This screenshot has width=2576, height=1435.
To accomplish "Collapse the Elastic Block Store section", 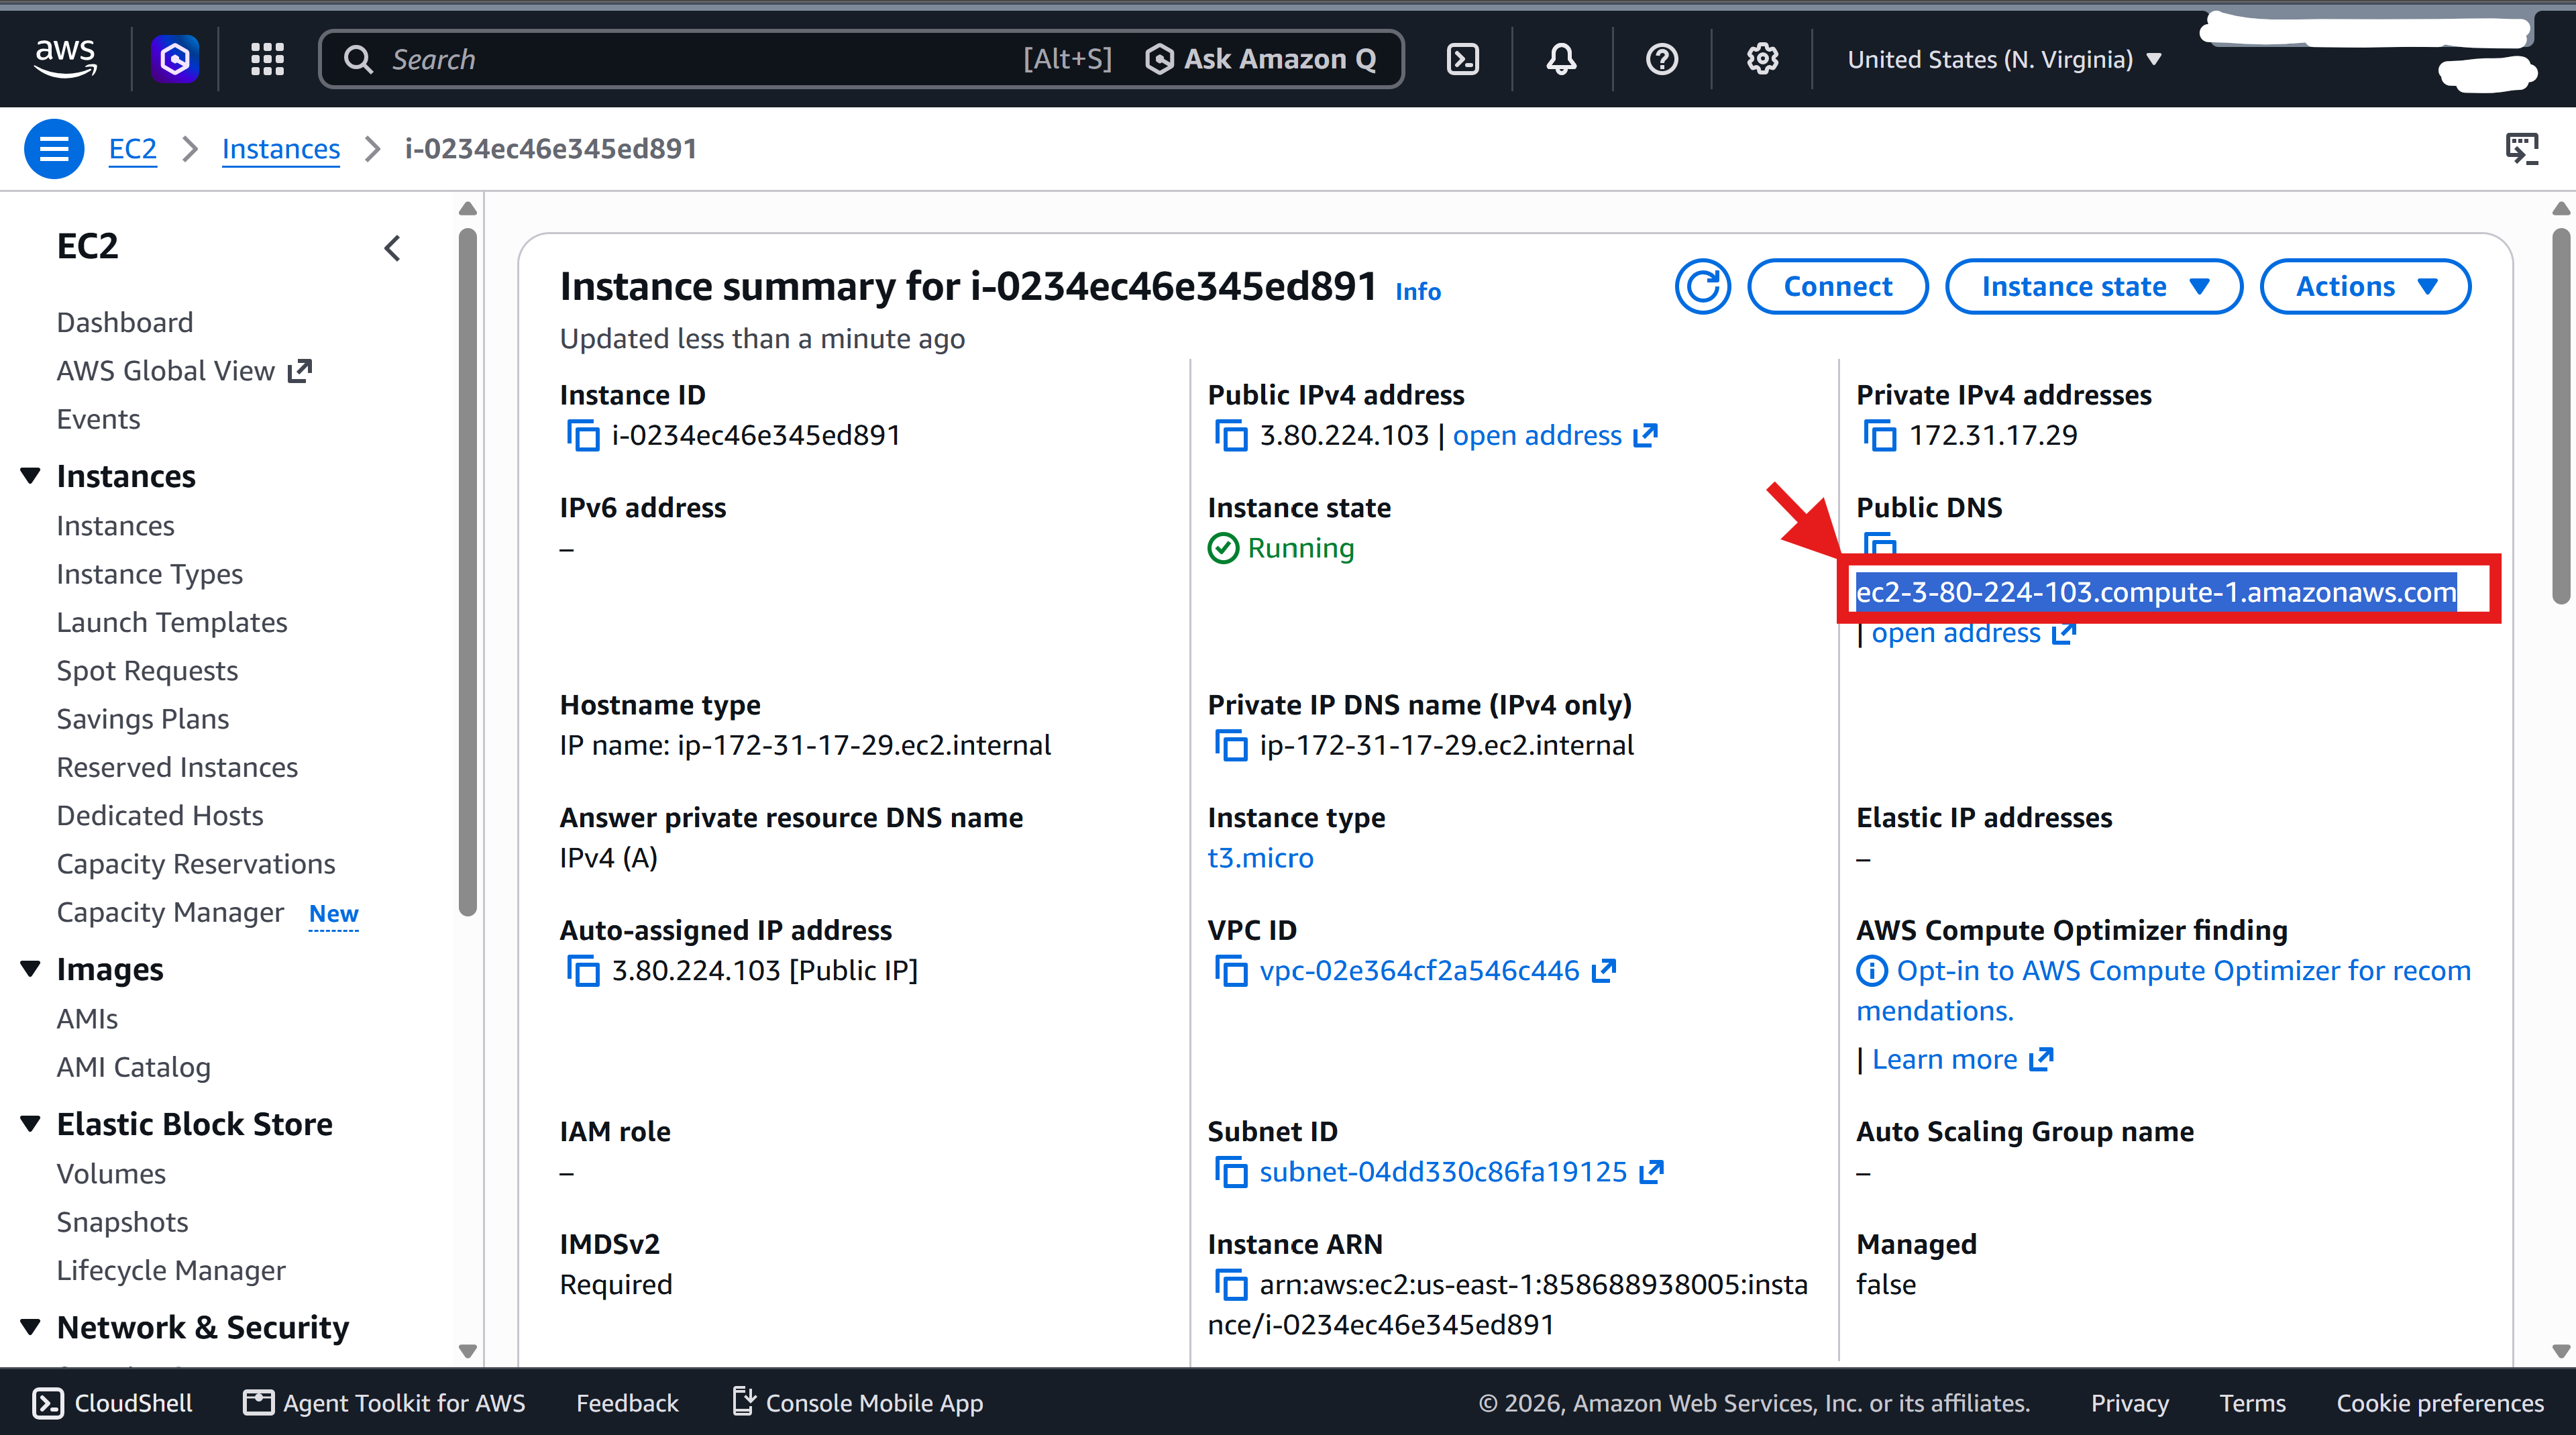I will 31,1124.
